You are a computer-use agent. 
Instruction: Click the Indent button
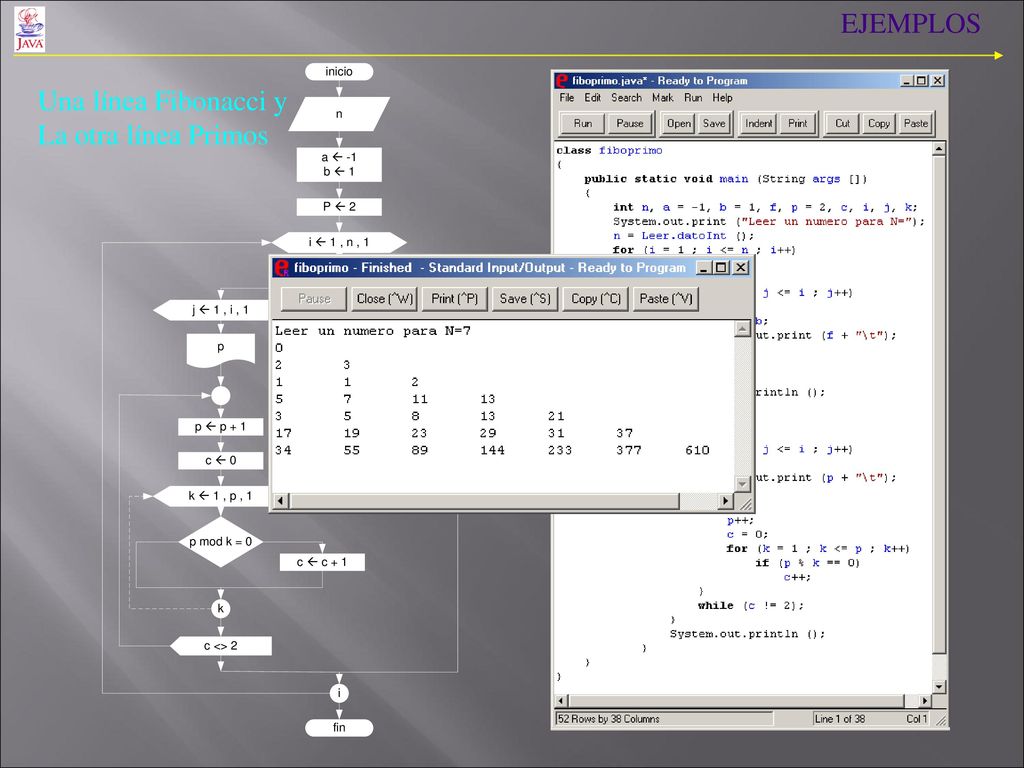[758, 123]
